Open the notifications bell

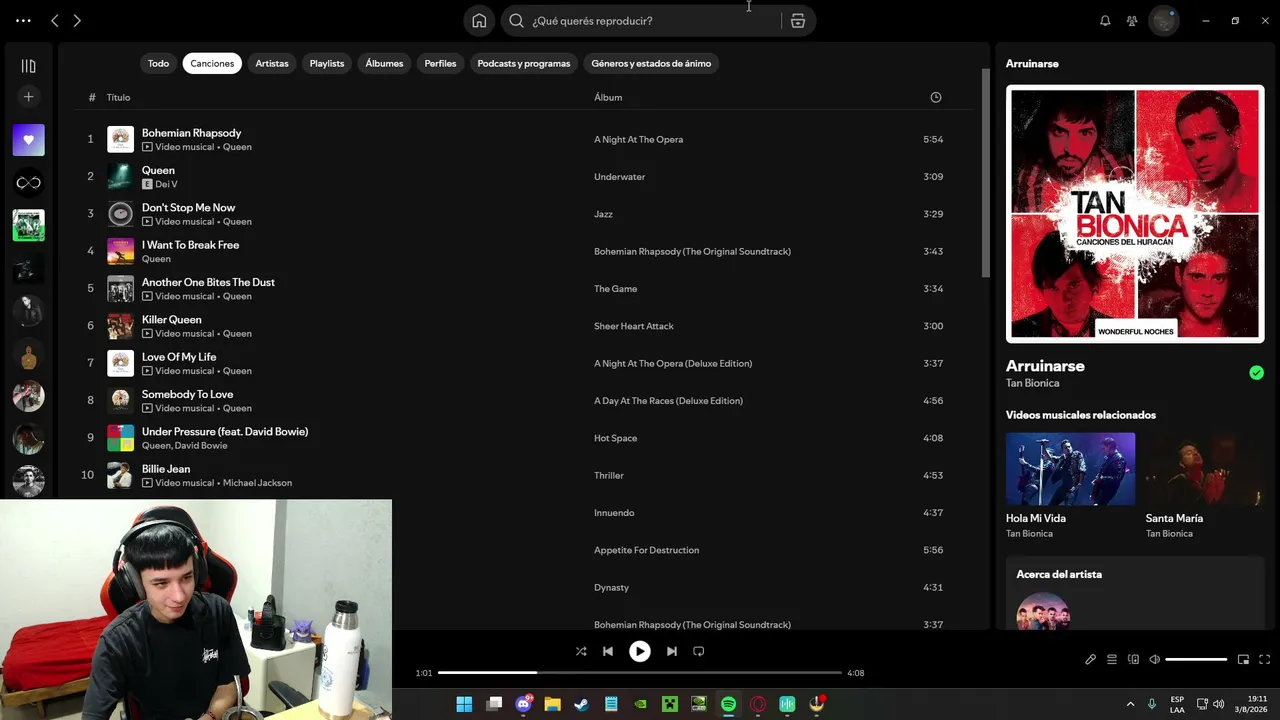point(1105,20)
